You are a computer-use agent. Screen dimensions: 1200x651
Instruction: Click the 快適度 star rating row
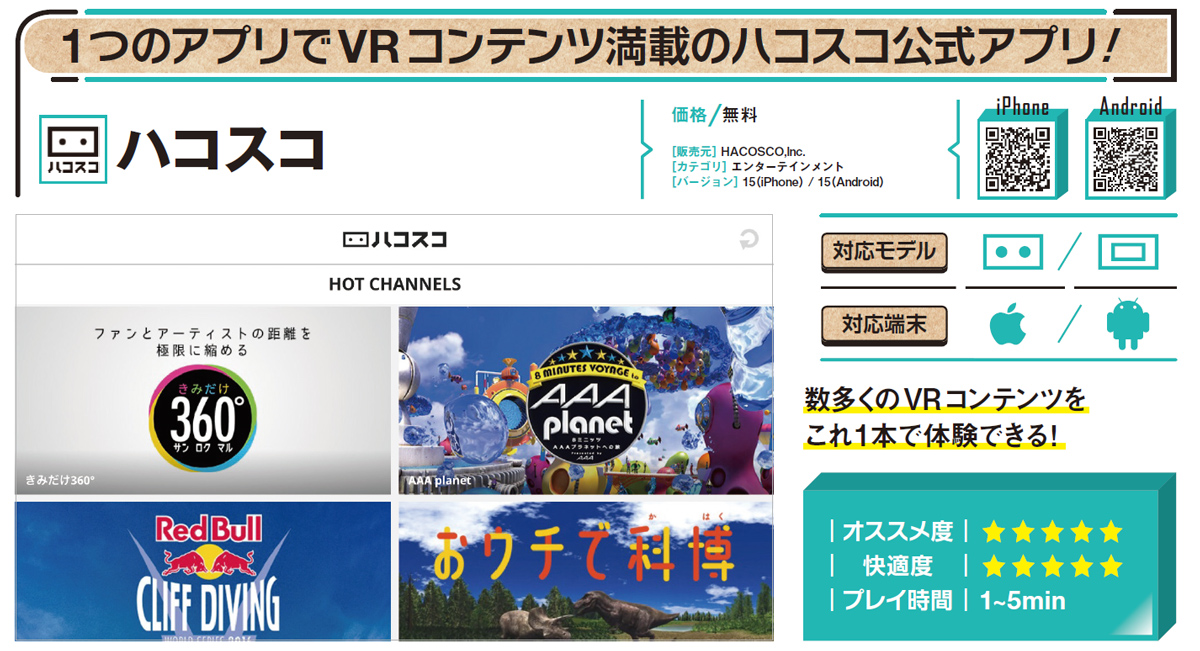(x=1052, y=567)
